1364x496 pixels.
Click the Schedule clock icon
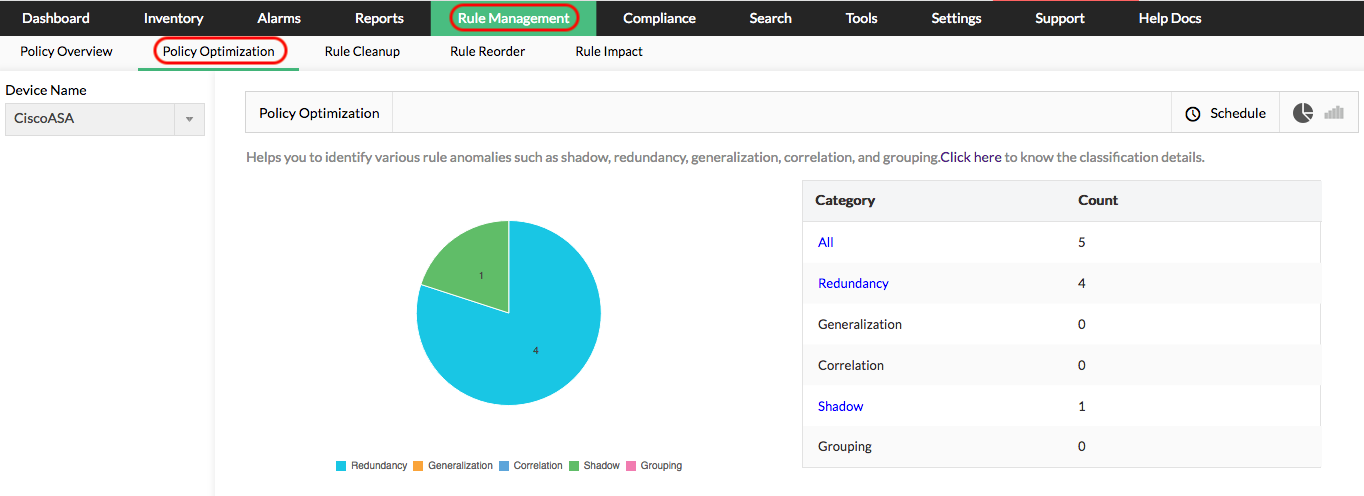click(1192, 114)
